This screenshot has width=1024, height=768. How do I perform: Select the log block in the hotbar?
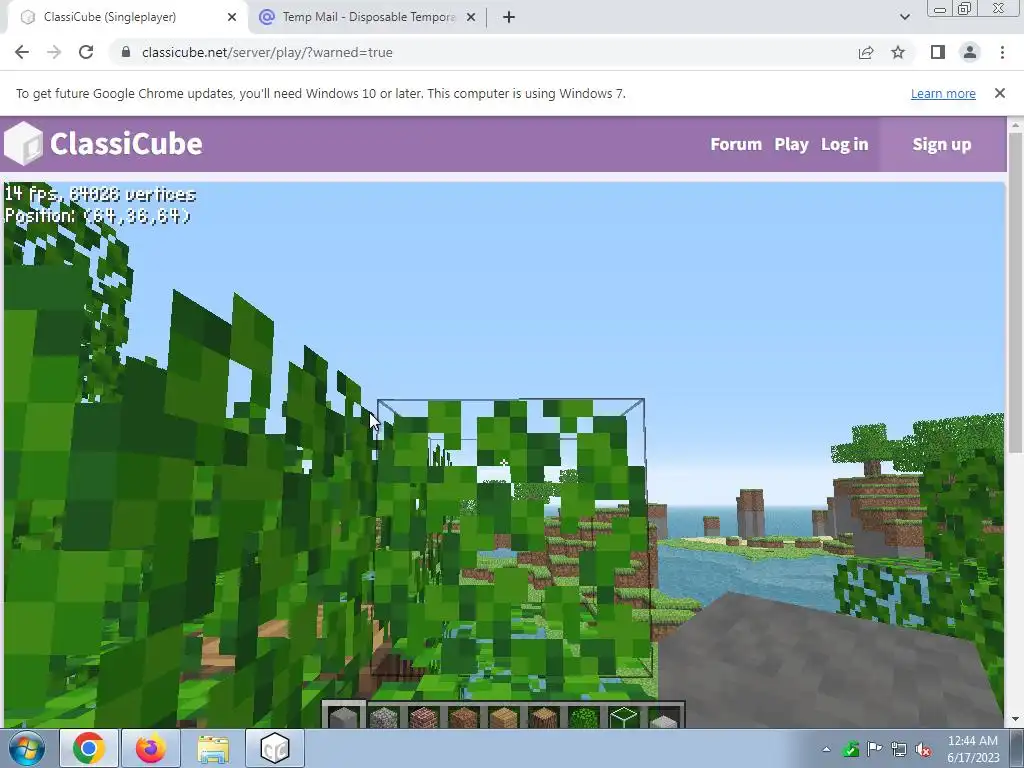click(x=543, y=716)
